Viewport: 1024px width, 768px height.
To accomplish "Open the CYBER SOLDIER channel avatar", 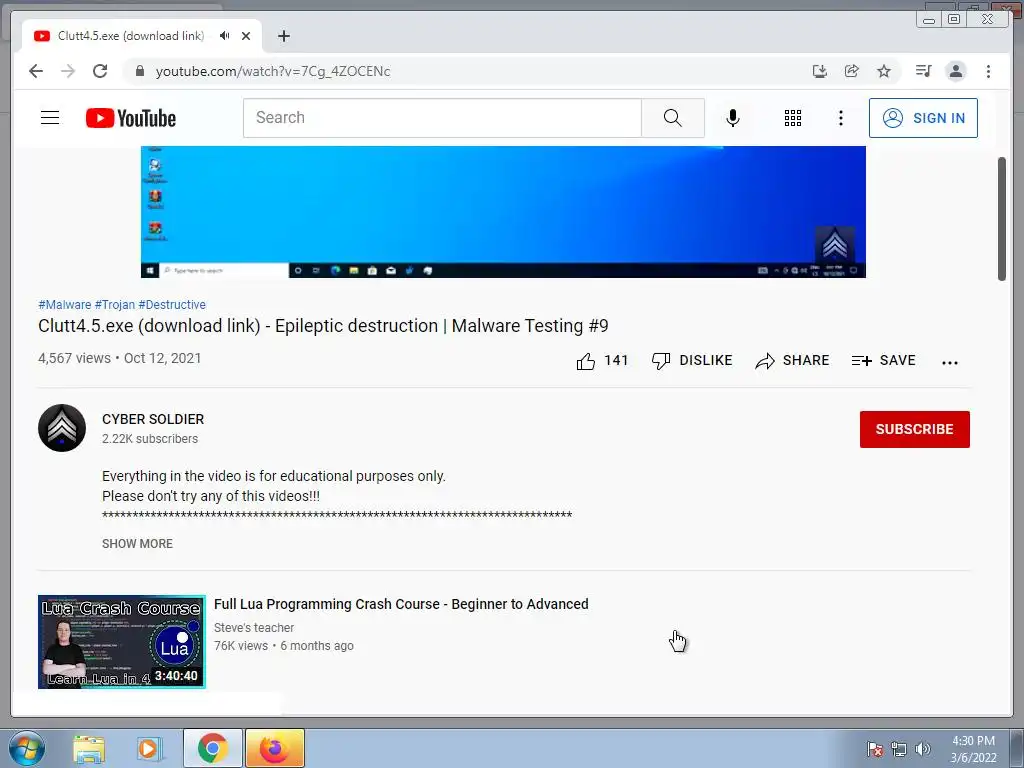I will 62,428.
